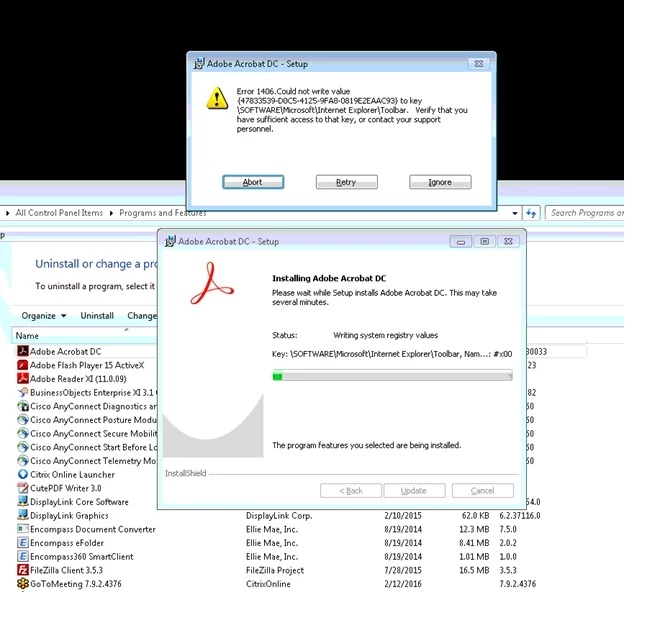
Task: Click the Search Programs input field
Action: (x=585, y=213)
